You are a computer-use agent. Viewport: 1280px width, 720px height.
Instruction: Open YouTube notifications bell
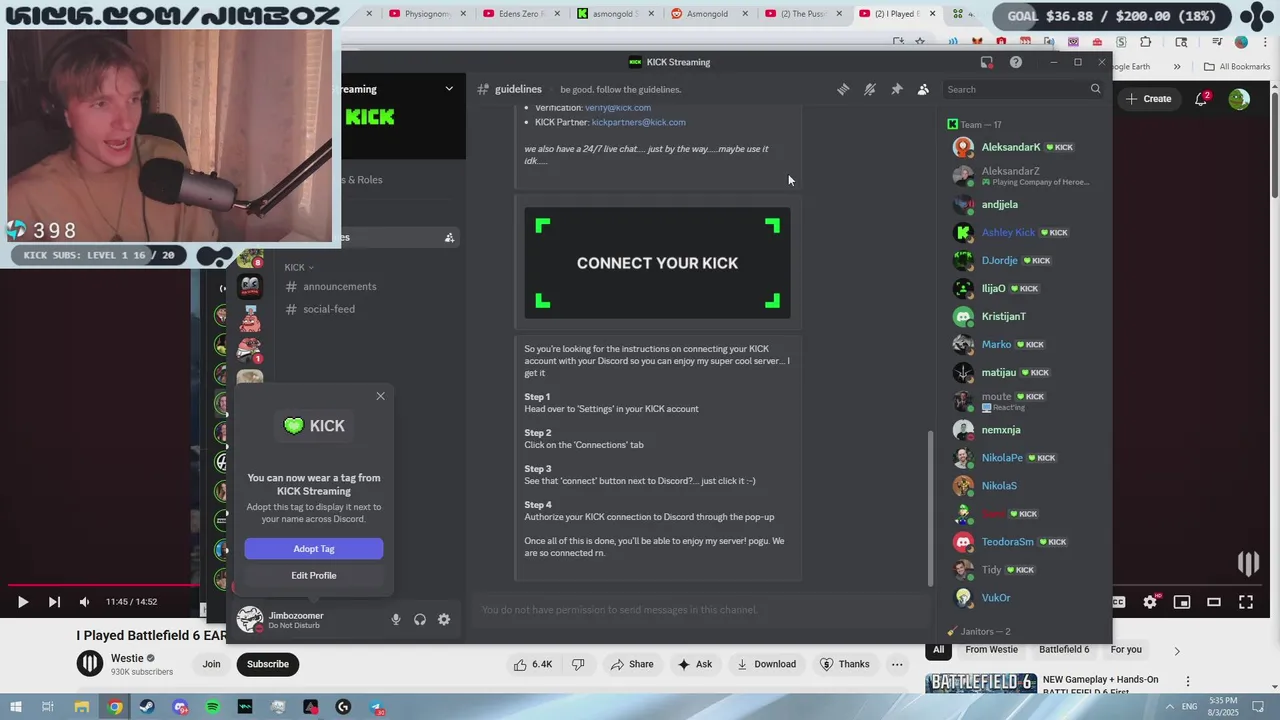[x=1202, y=99]
